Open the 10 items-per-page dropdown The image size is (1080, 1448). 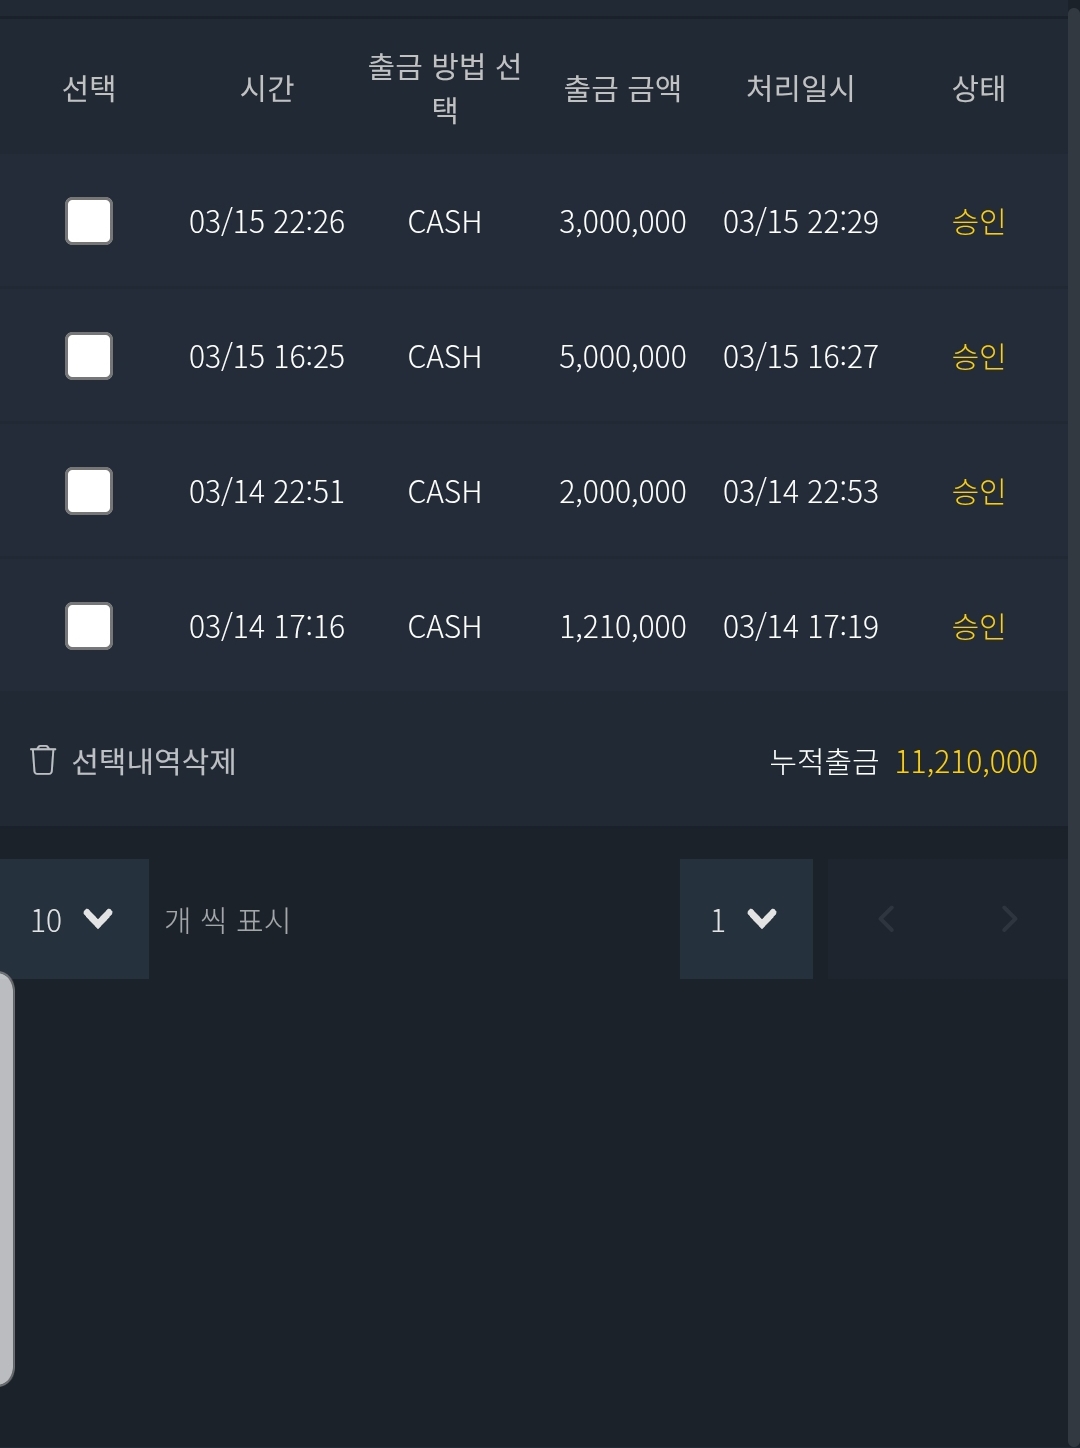73,919
